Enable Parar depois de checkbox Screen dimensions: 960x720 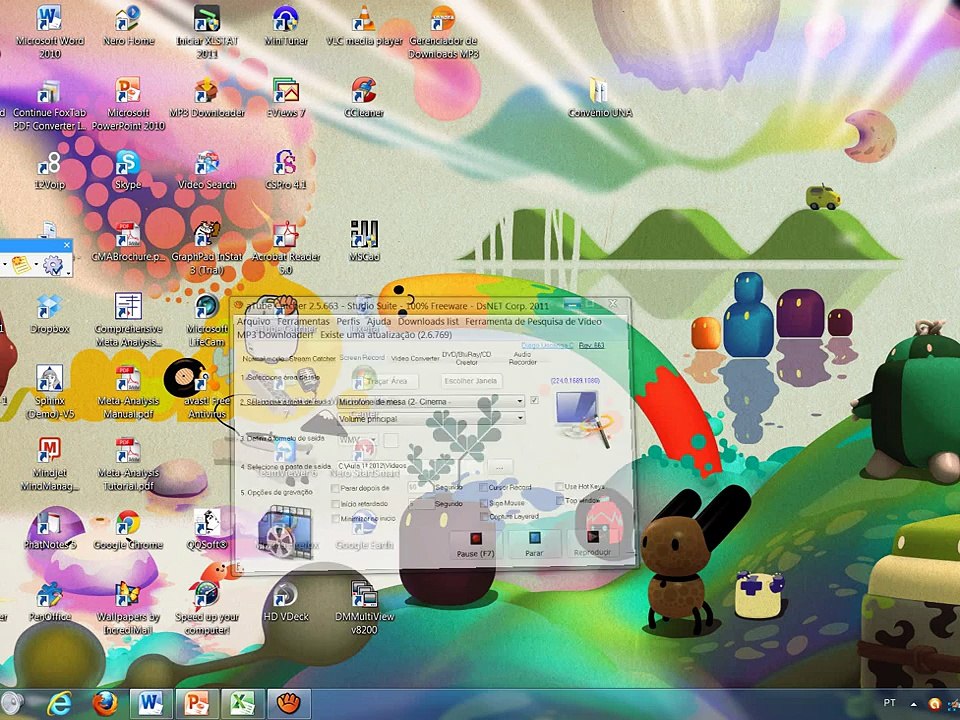pos(335,488)
